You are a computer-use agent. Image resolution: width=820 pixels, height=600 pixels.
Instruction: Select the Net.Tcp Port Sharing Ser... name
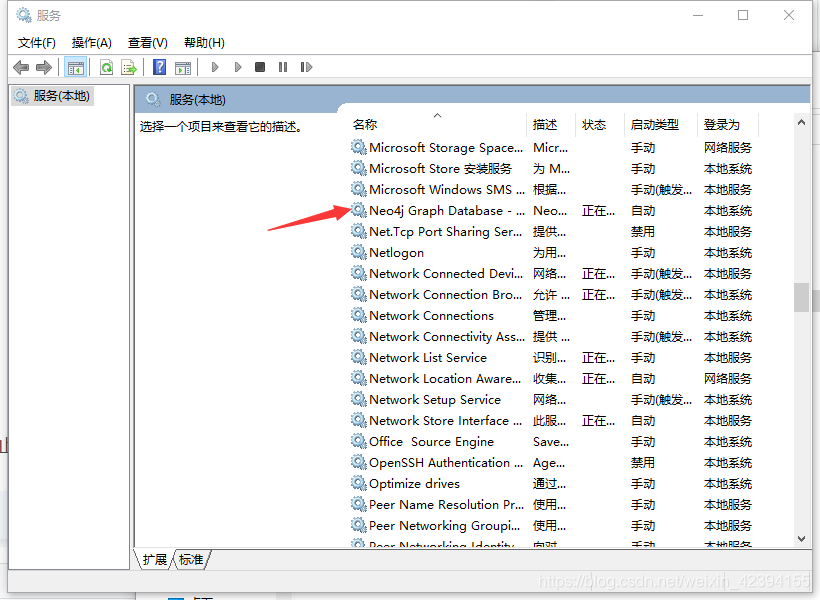[x=446, y=232]
